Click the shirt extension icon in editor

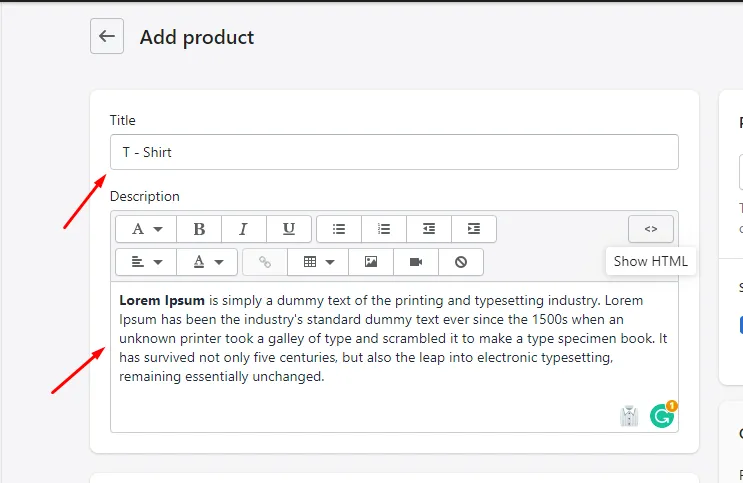tap(629, 416)
